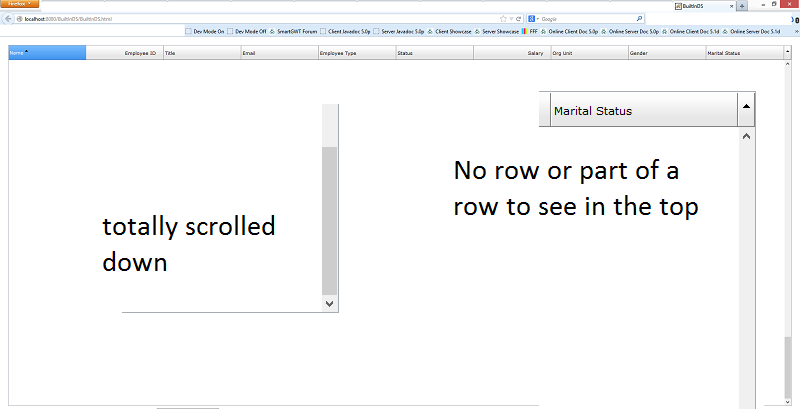Image resolution: width=800 pixels, height=409 pixels.
Task: Switch to the BuiltInDS browser tab
Action: [x=700, y=5]
